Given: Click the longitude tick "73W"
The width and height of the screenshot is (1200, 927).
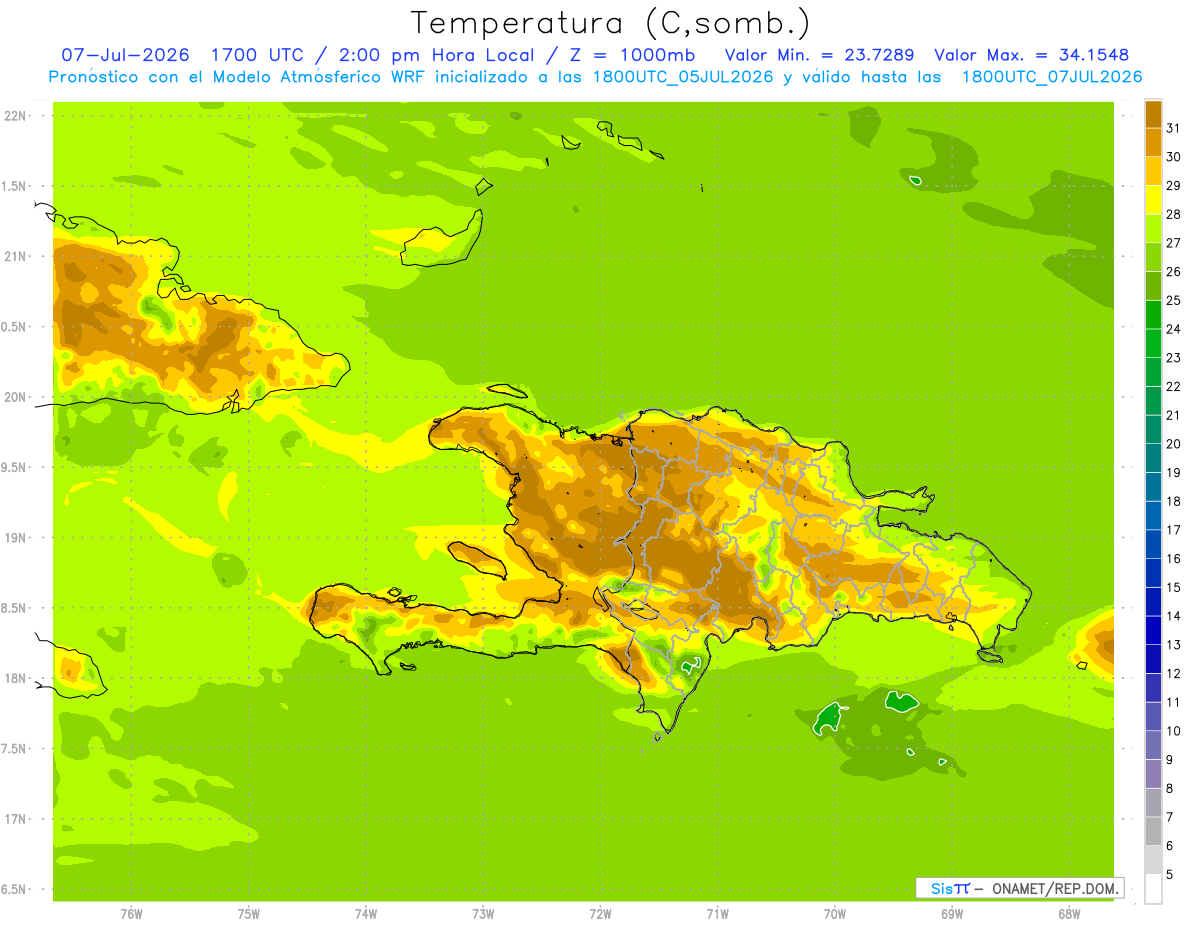Looking at the screenshot, I should (483, 914).
